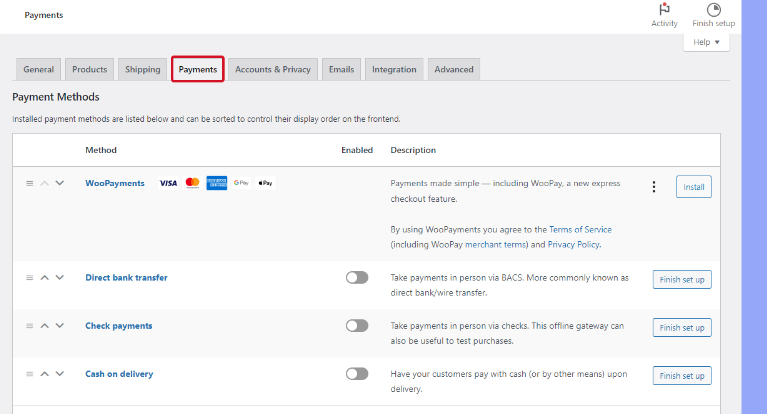Click Finish set up for Cash on delivery

pyautogui.click(x=682, y=376)
